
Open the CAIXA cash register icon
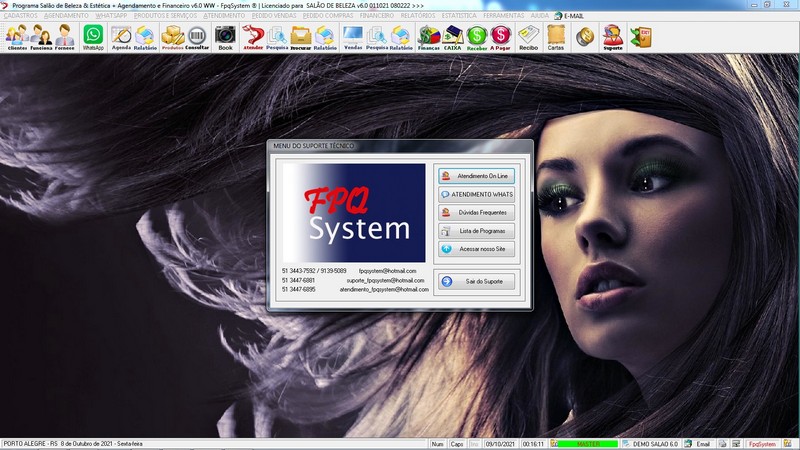coord(453,37)
